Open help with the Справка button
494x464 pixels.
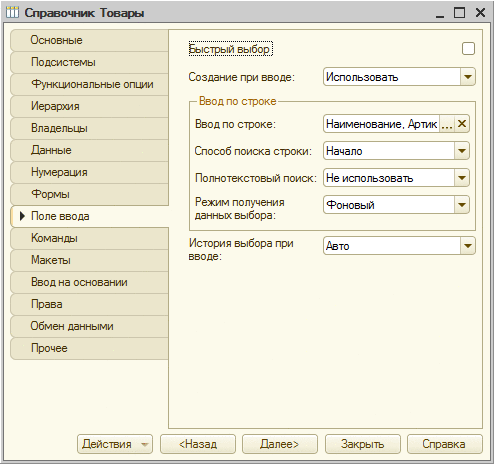(x=445, y=444)
